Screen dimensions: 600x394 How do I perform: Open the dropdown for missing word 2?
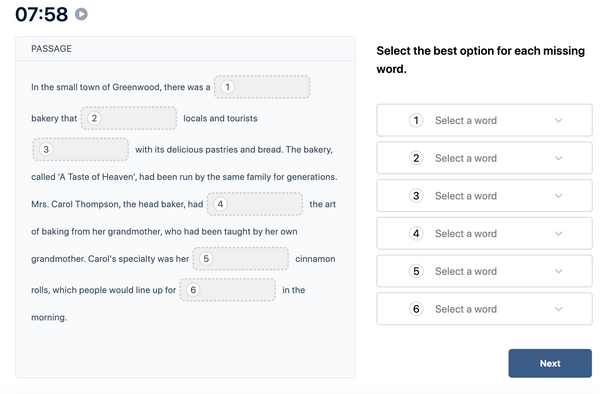pos(484,158)
